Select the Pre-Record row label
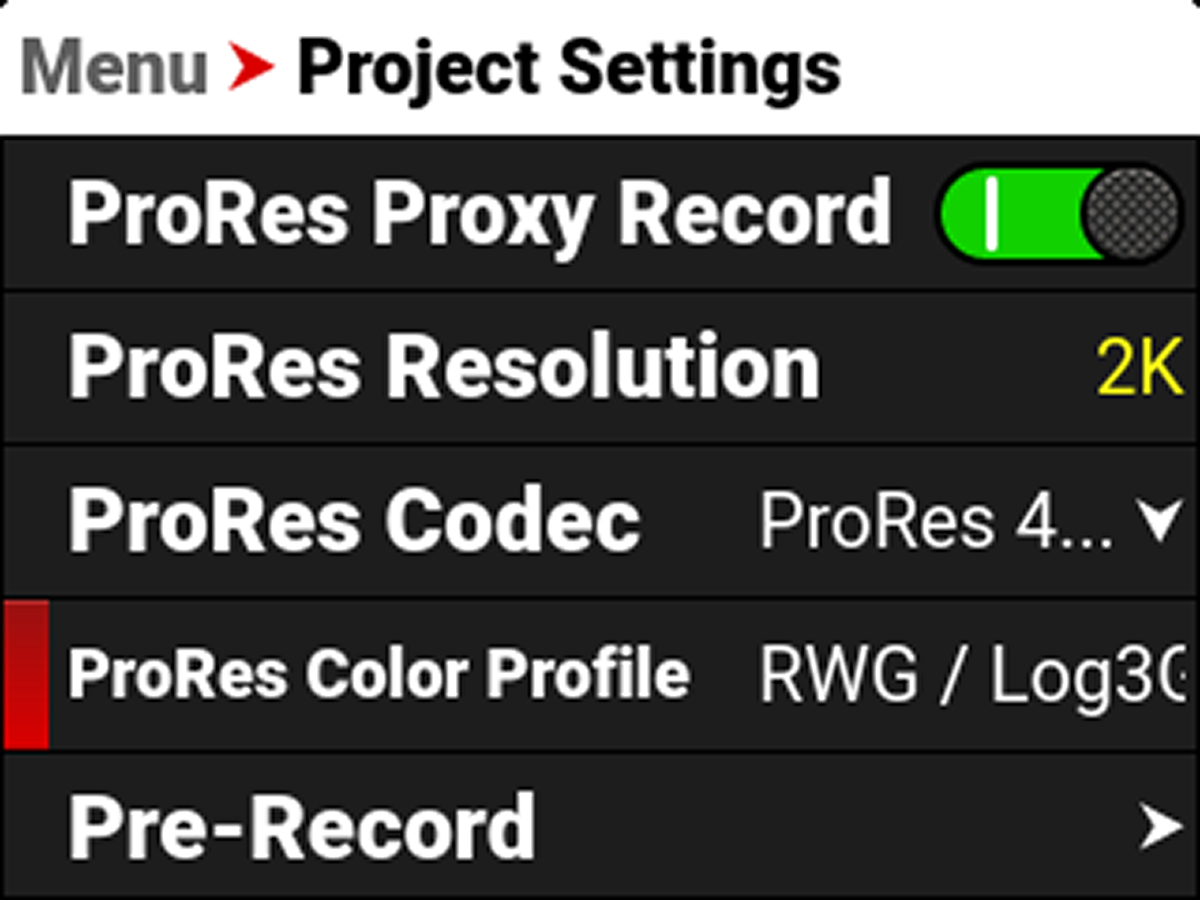This screenshot has width=1200, height=900. pos(300,825)
